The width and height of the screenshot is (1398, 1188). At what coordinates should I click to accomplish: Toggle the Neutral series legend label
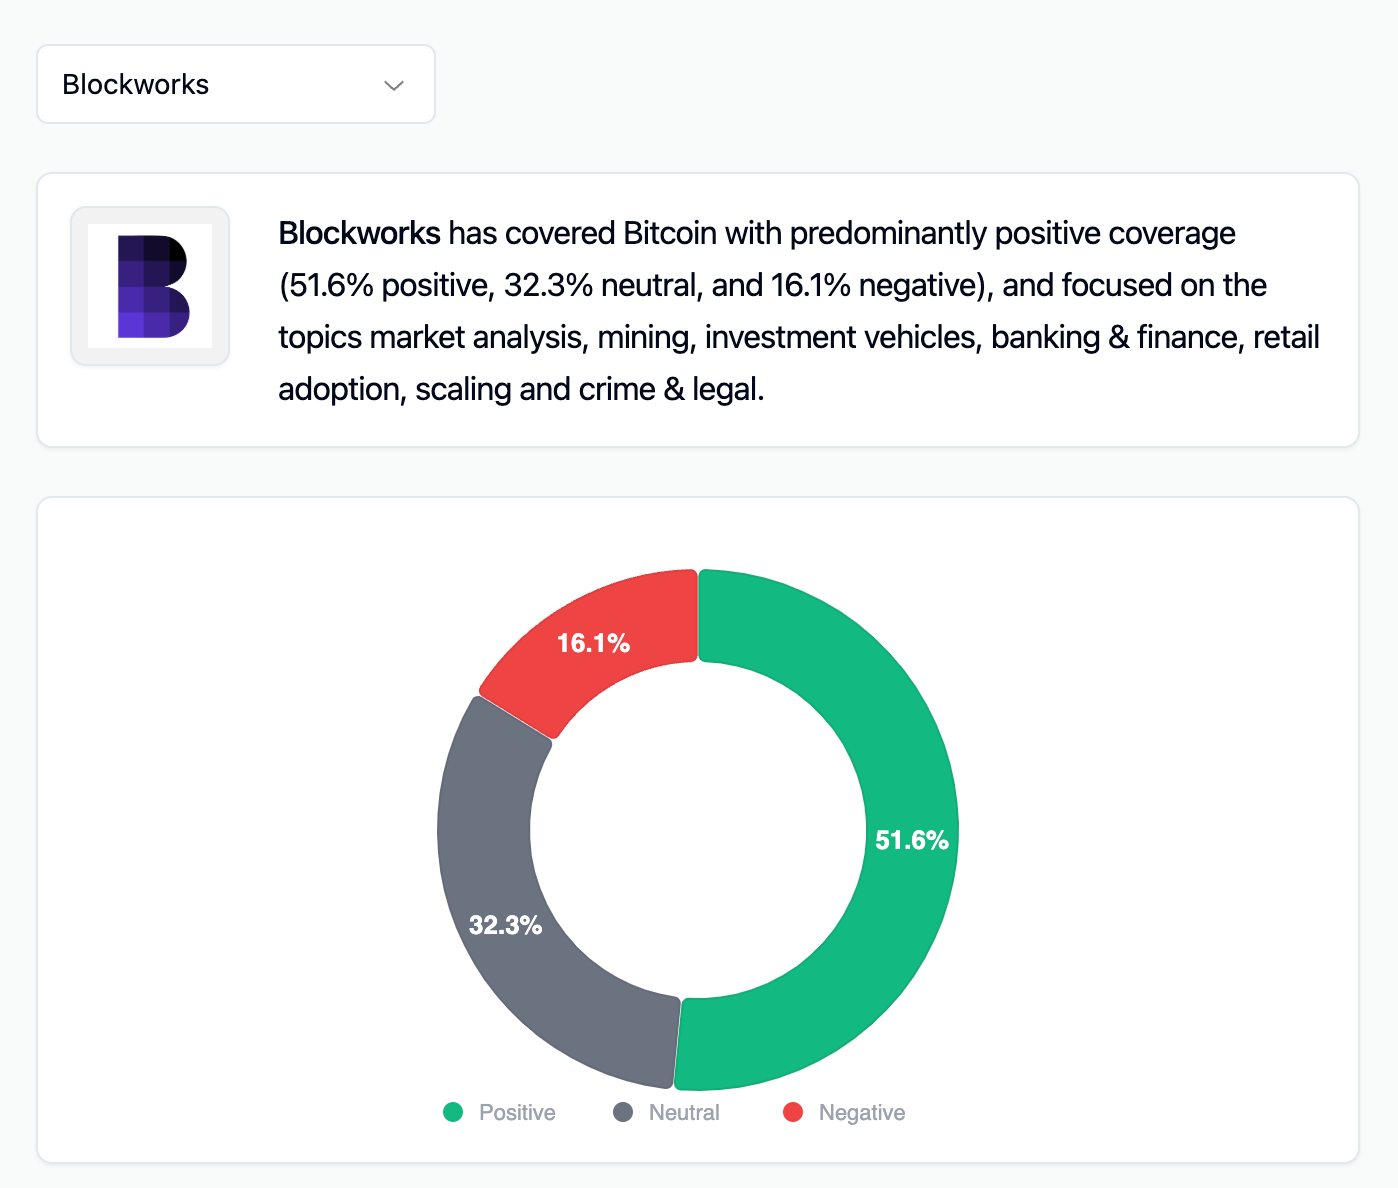(684, 1112)
